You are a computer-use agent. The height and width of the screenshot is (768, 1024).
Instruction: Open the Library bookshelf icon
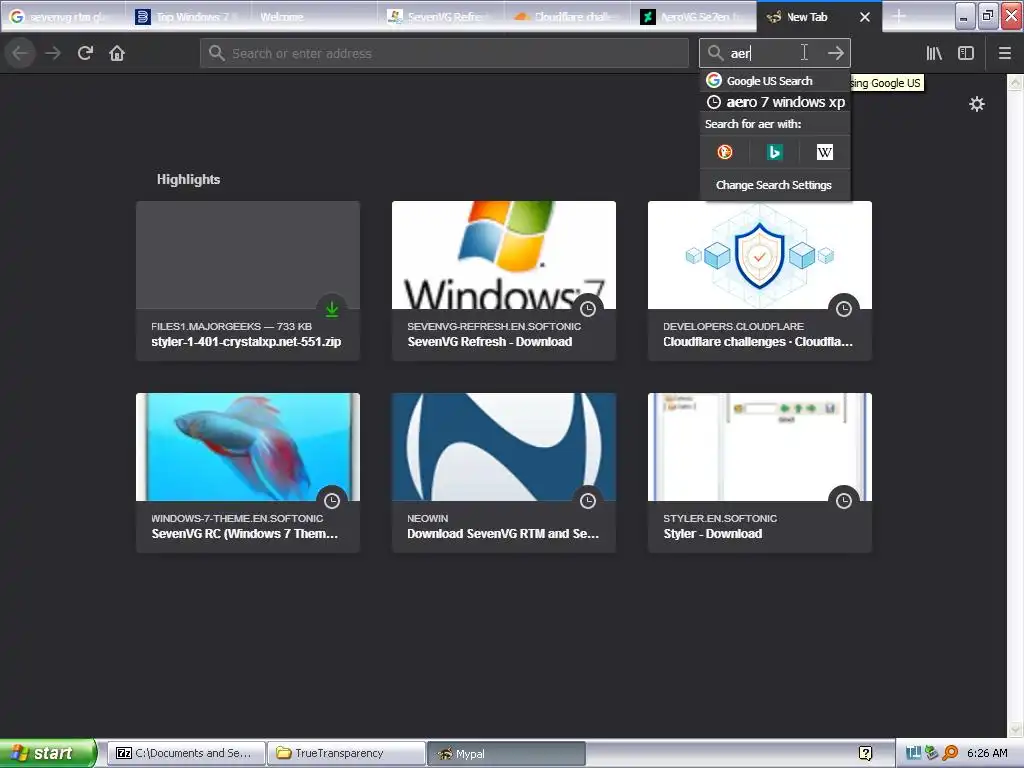coord(934,53)
